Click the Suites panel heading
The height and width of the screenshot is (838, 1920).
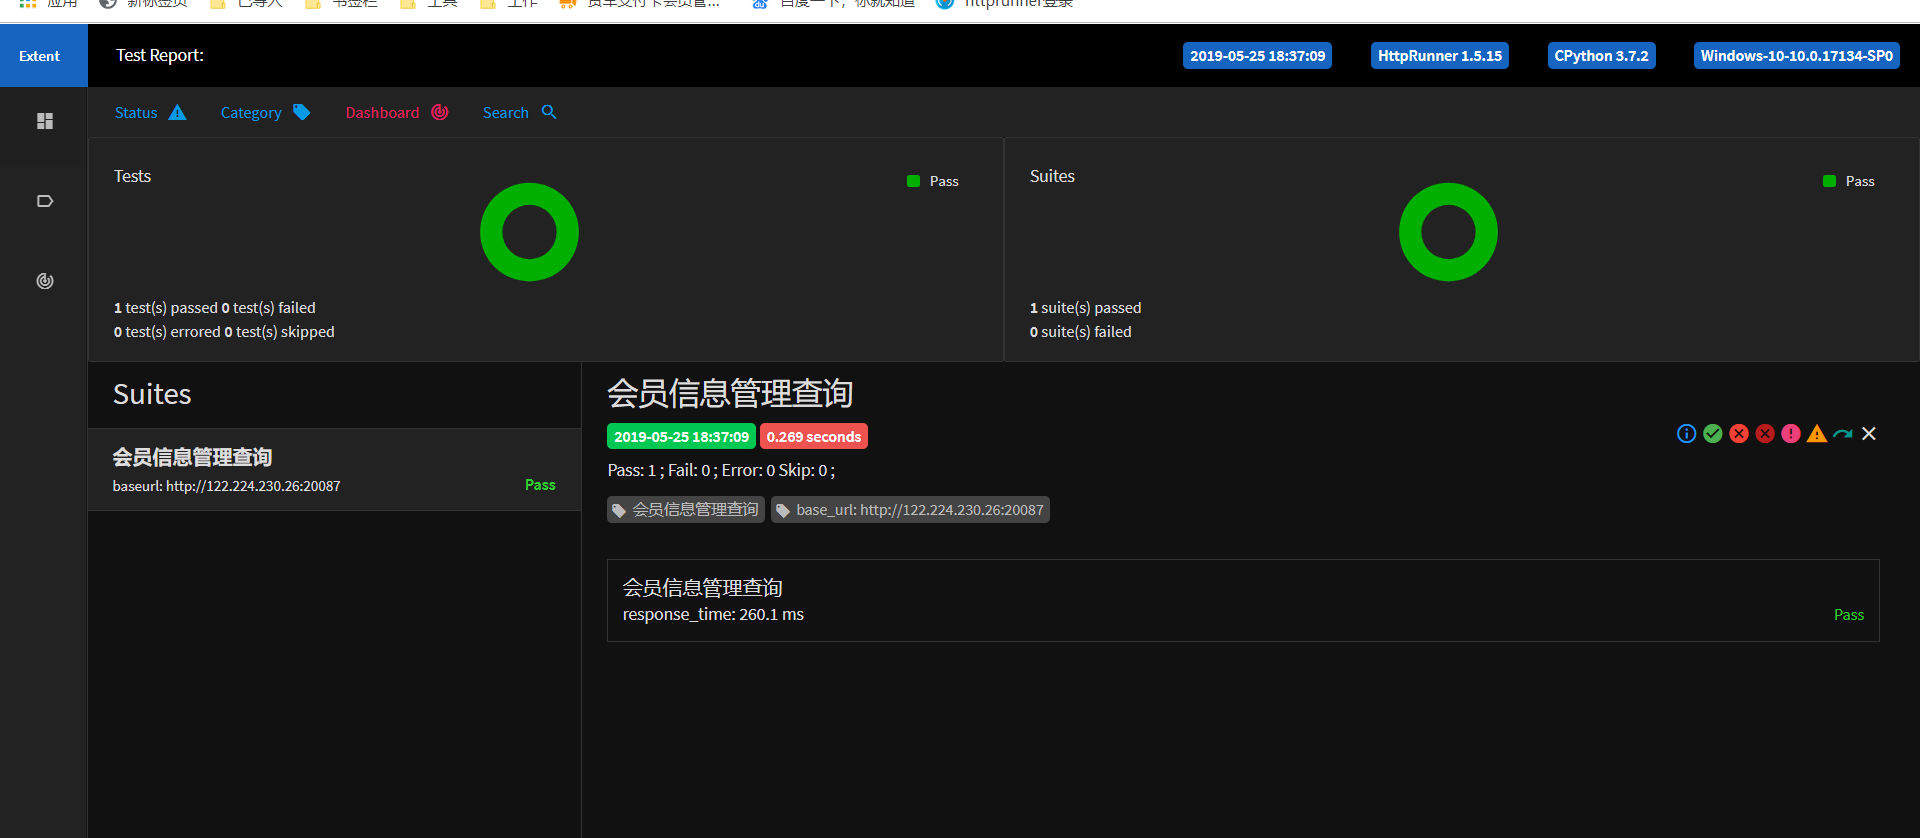[152, 394]
